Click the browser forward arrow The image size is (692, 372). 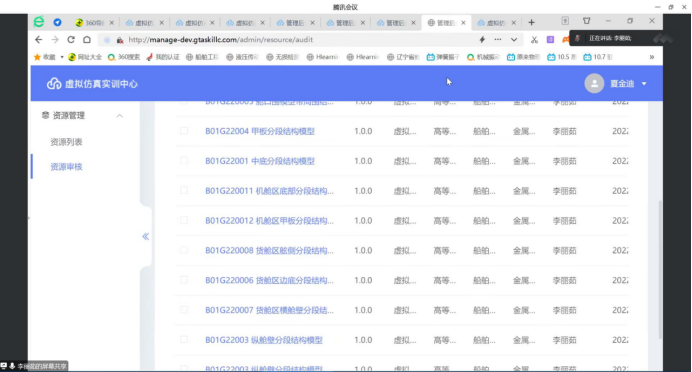(55, 40)
